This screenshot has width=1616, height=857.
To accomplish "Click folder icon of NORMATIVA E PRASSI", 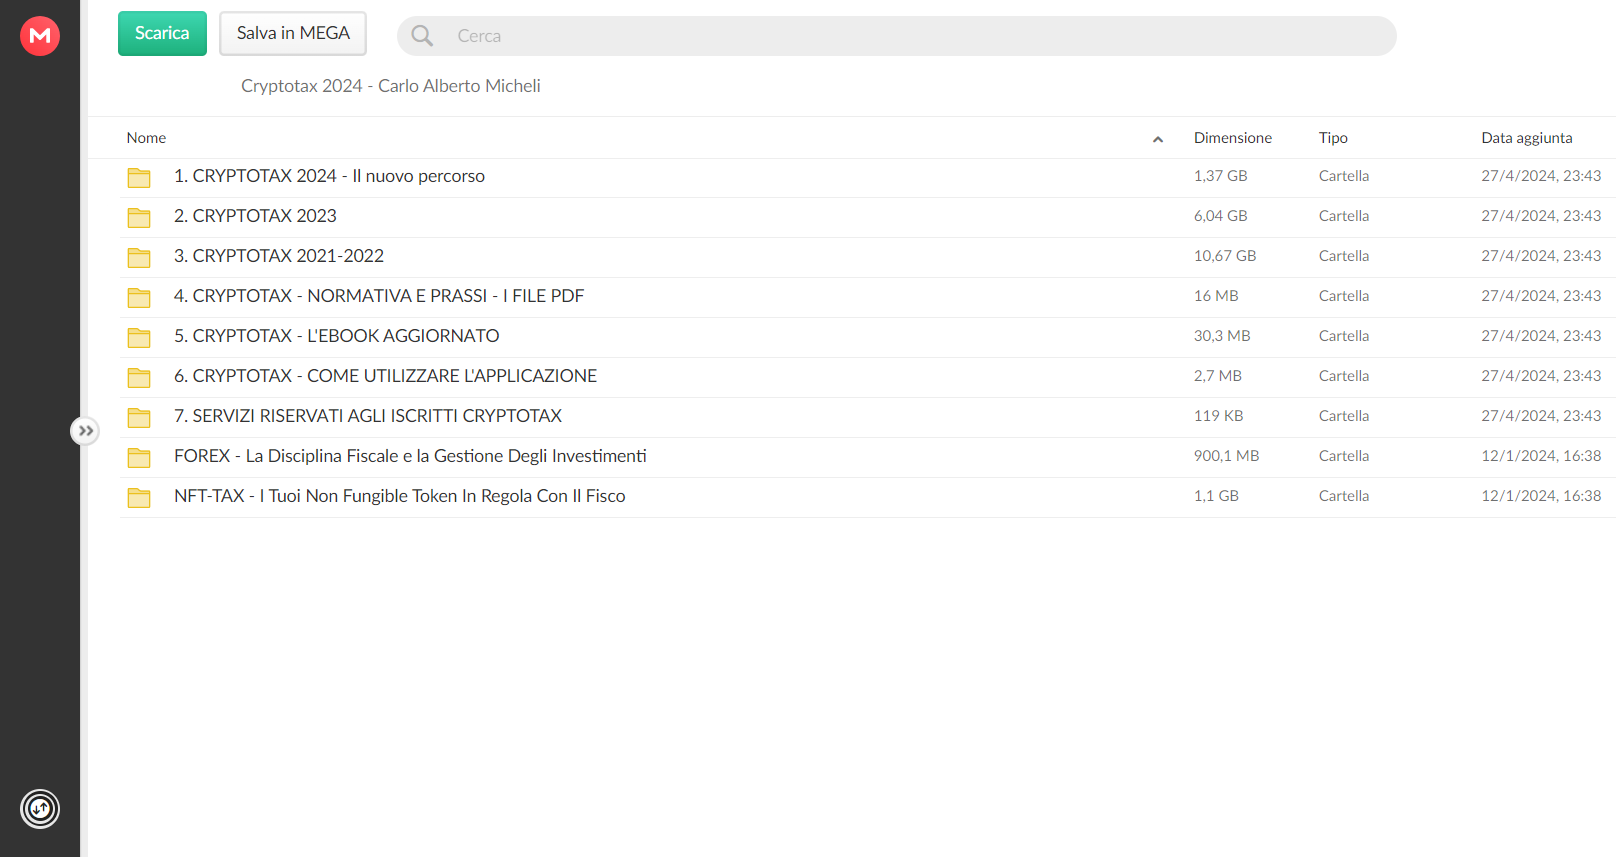I will [x=139, y=298].
